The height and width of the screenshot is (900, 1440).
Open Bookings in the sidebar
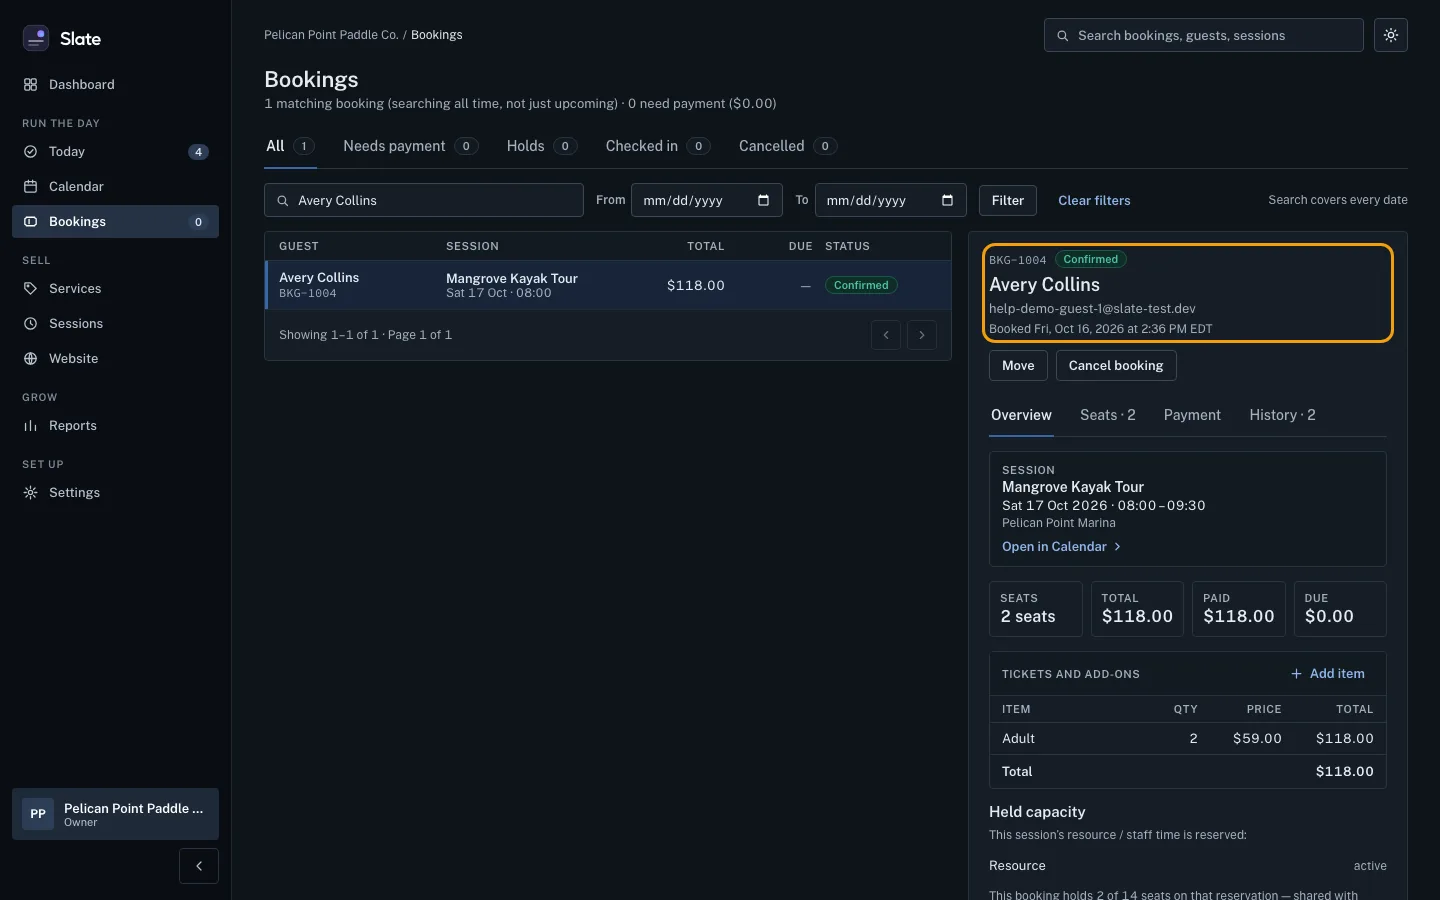(x=115, y=221)
